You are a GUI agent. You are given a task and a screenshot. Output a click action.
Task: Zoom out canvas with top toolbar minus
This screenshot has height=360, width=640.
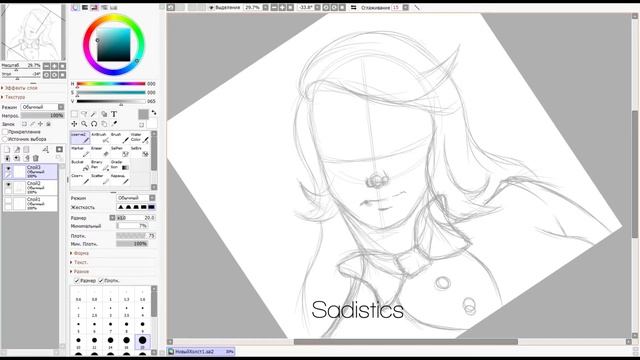(x=274, y=7)
